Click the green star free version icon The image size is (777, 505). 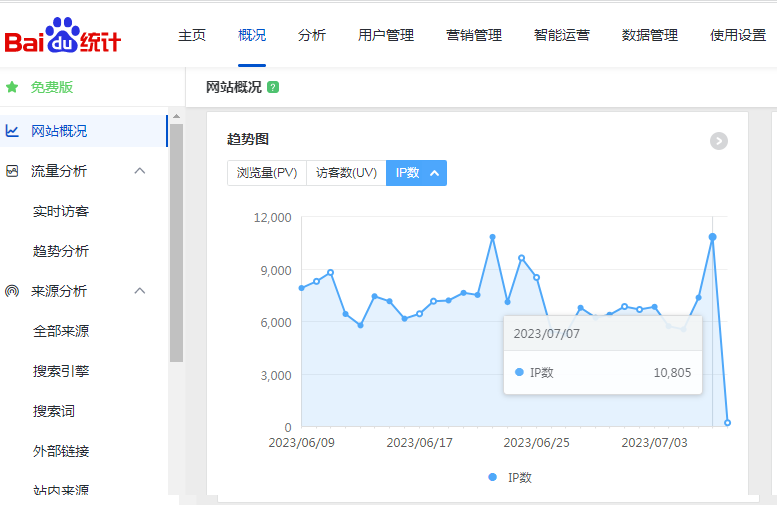pos(12,87)
